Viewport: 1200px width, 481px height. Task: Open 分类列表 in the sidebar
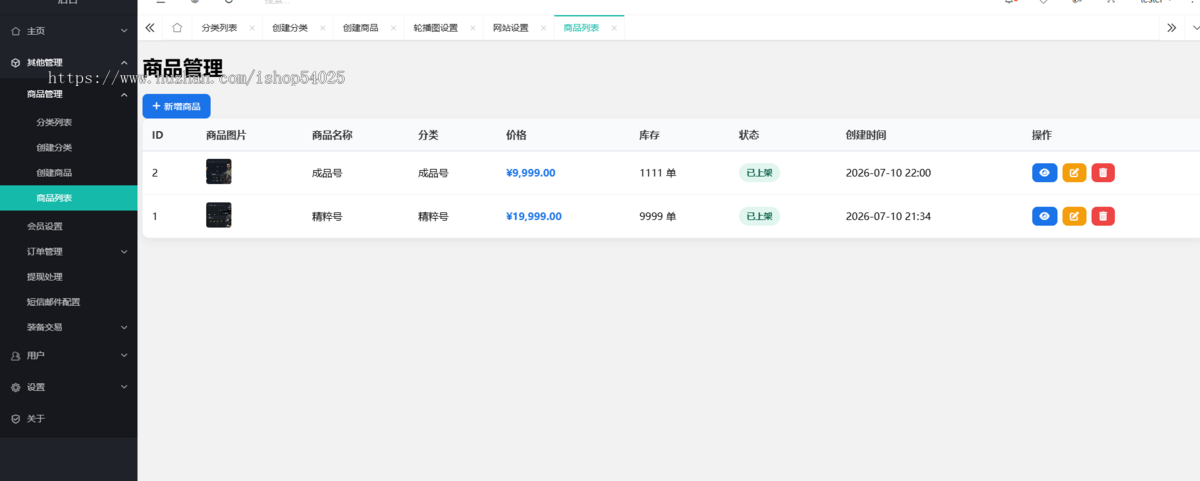coord(54,122)
